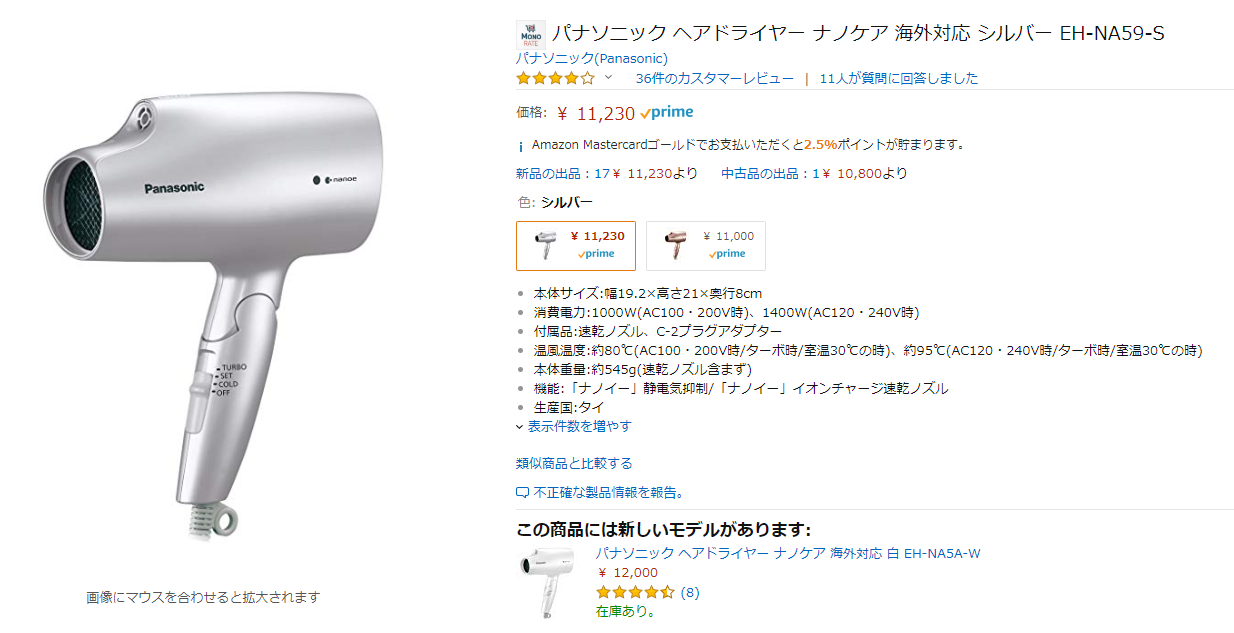Open the newer model EH-NA5A-W title link

point(788,553)
